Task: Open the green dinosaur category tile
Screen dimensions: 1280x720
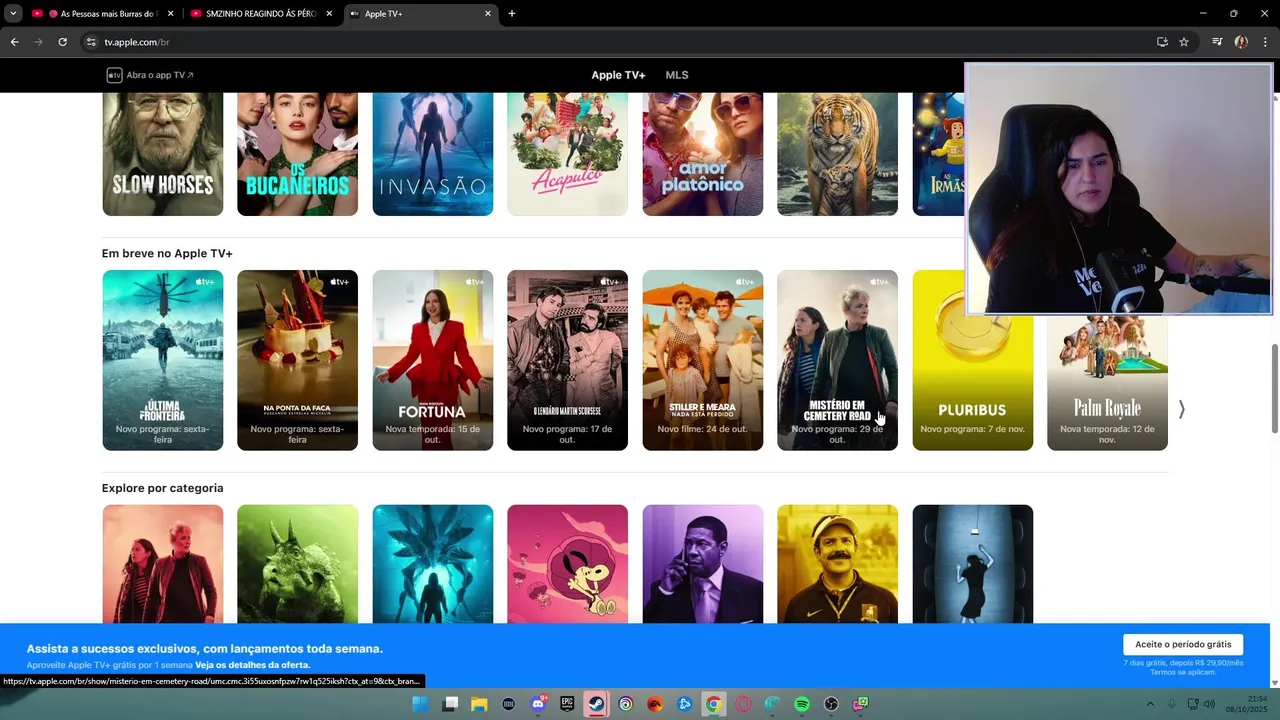Action: [297, 564]
